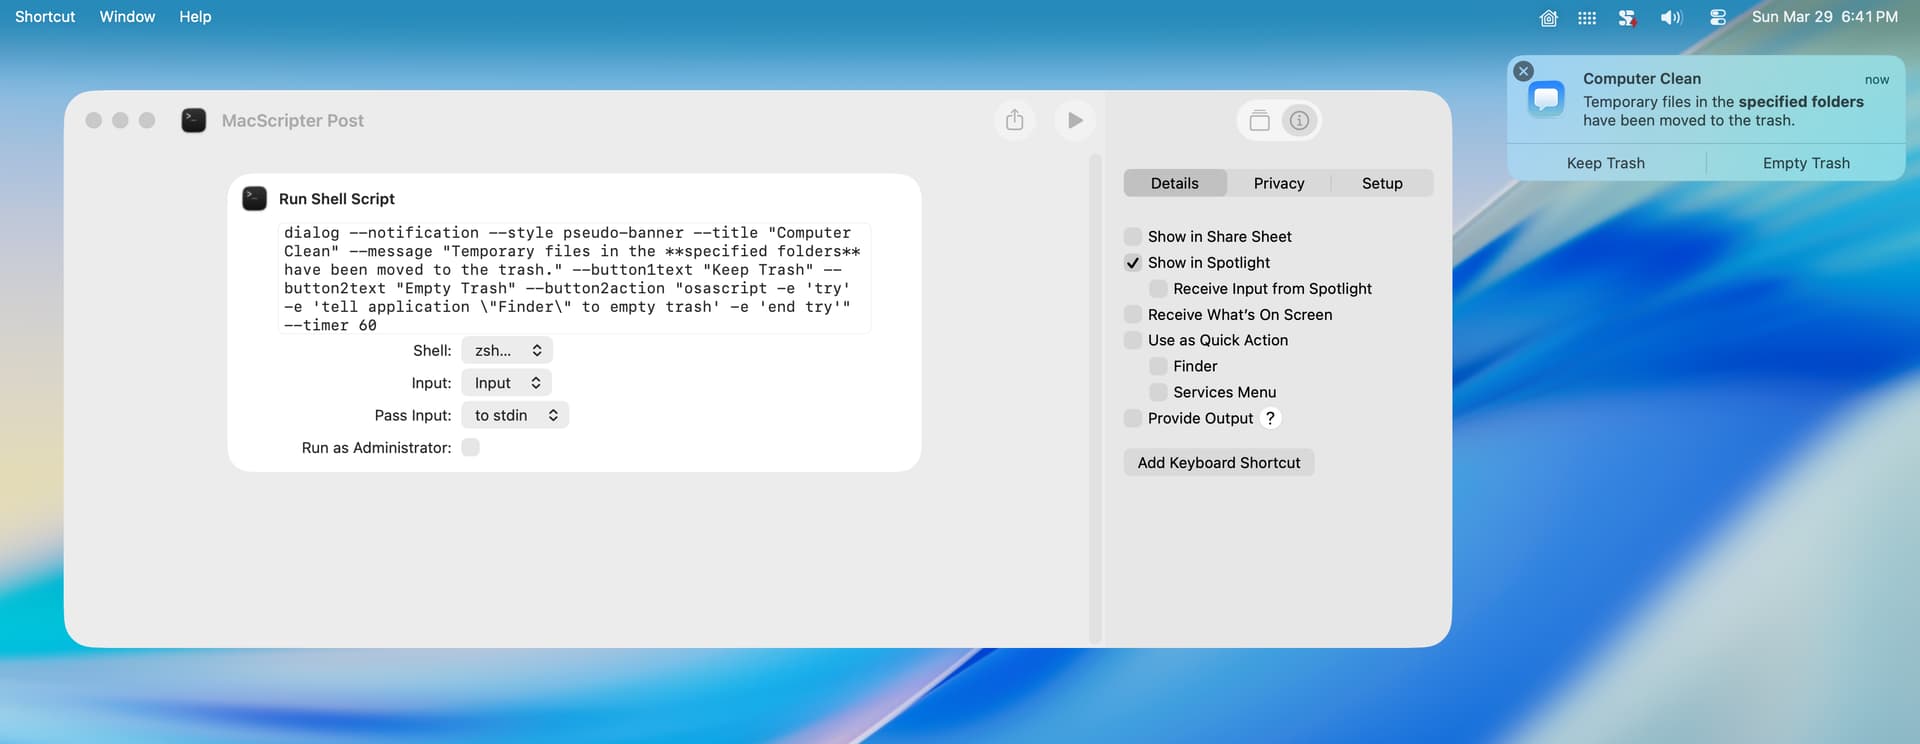Screen dimensions: 1920x744
Task: Open the Action Library icon
Action: [x=1259, y=121]
